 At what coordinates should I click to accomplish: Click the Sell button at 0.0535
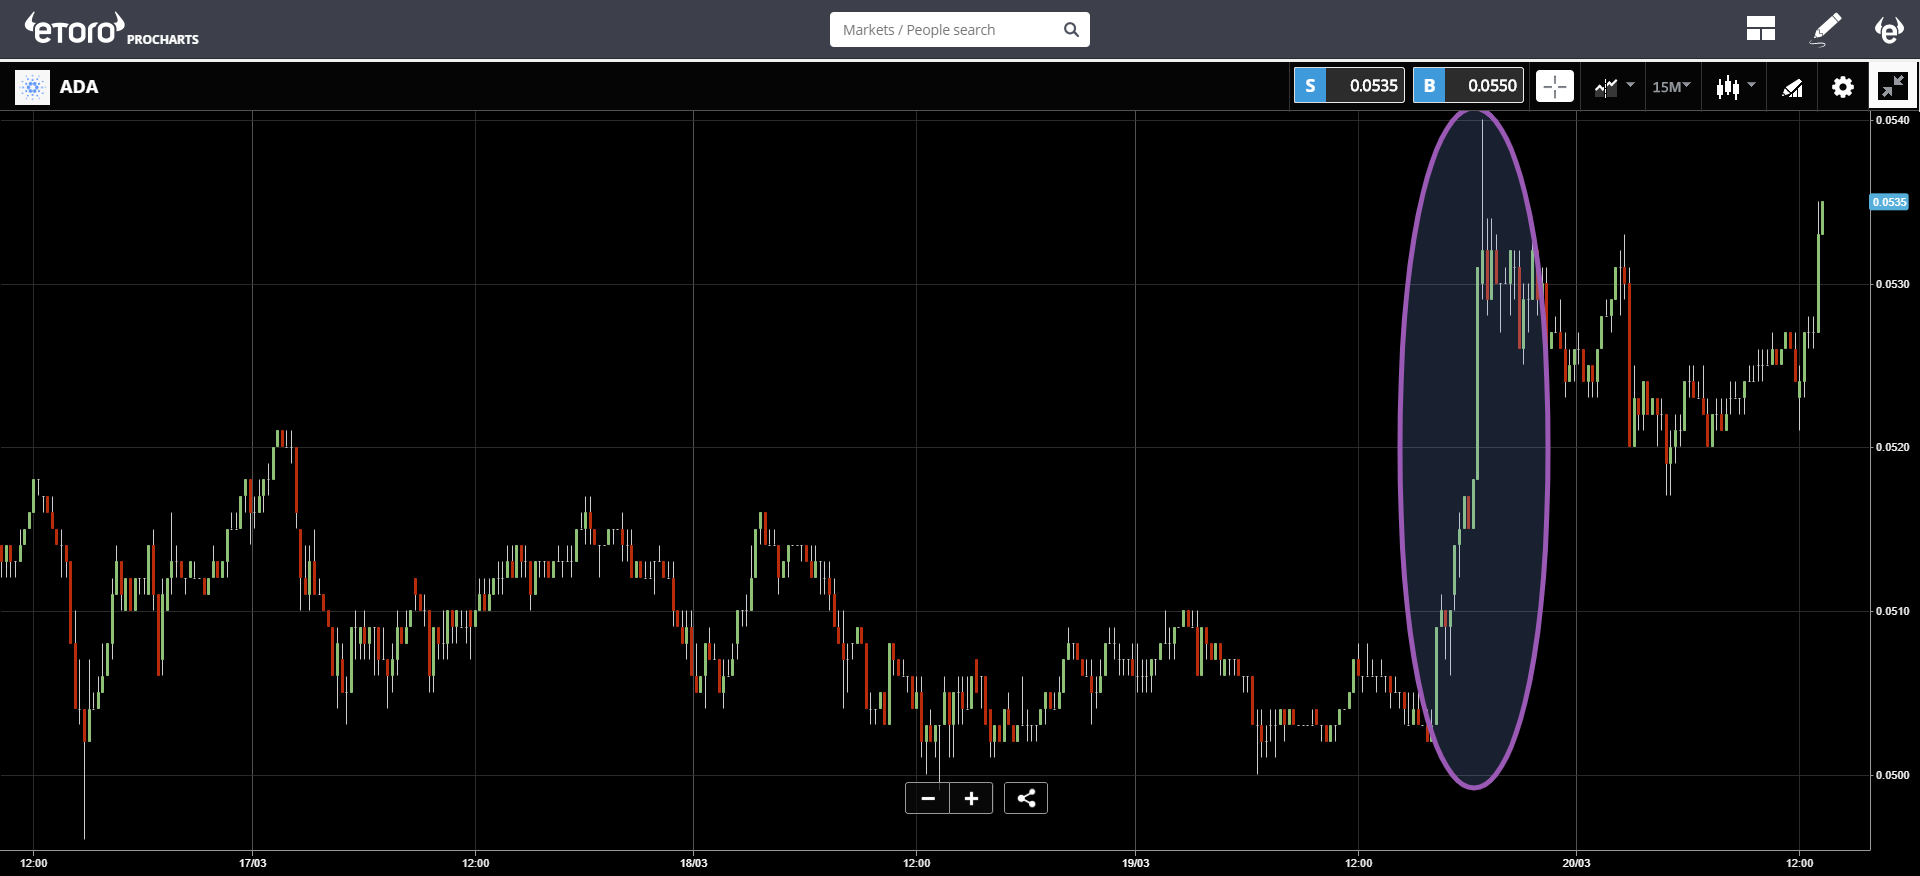pyautogui.click(x=1349, y=86)
